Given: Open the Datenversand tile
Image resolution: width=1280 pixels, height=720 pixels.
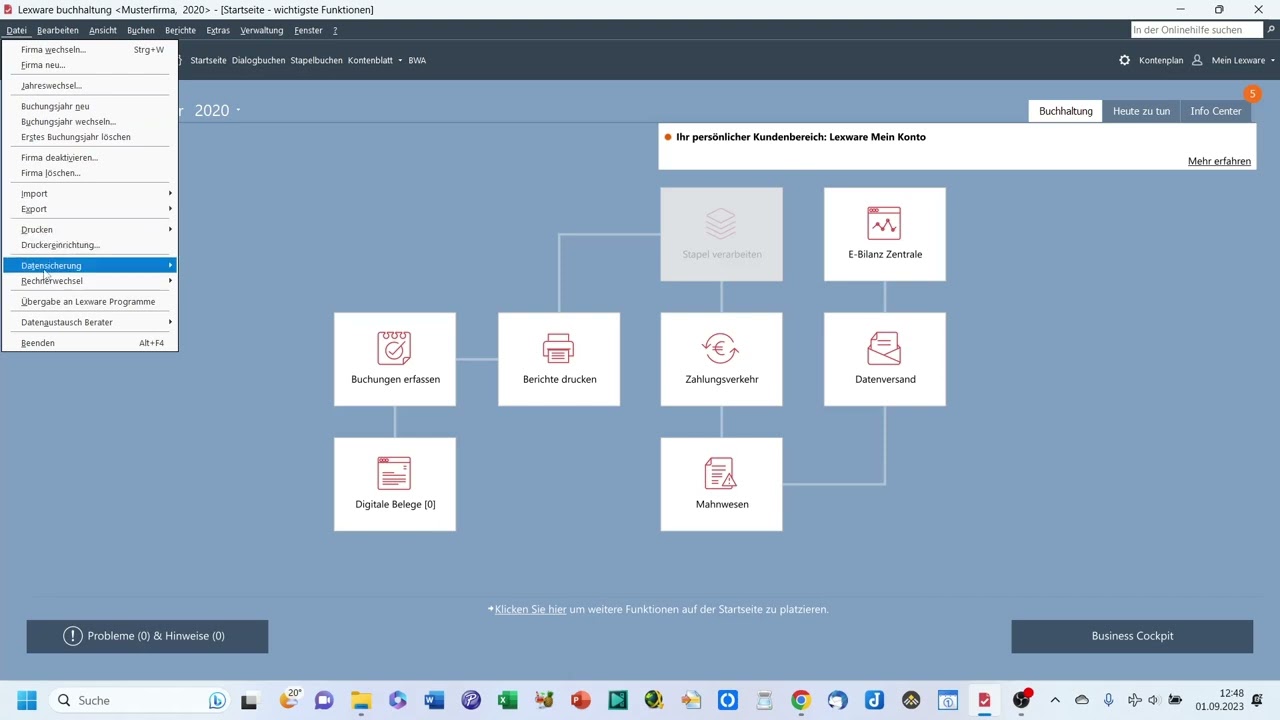Looking at the screenshot, I should coord(885,359).
